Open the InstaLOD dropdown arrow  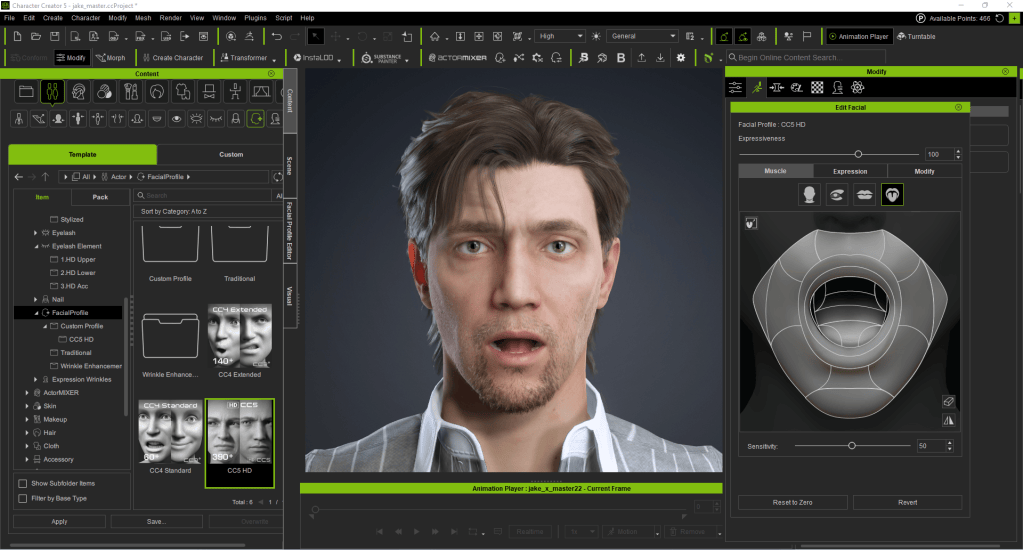pyautogui.click(x=339, y=60)
